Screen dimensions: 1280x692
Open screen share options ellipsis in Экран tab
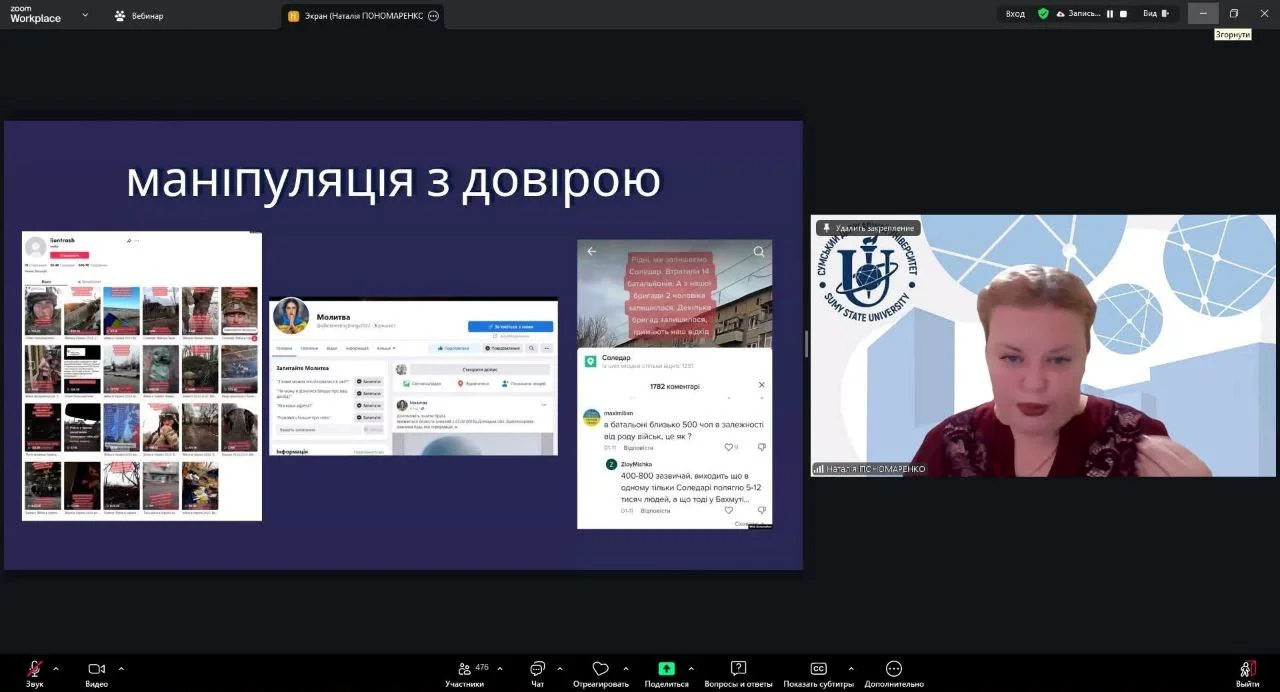click(x=433, y=16)
